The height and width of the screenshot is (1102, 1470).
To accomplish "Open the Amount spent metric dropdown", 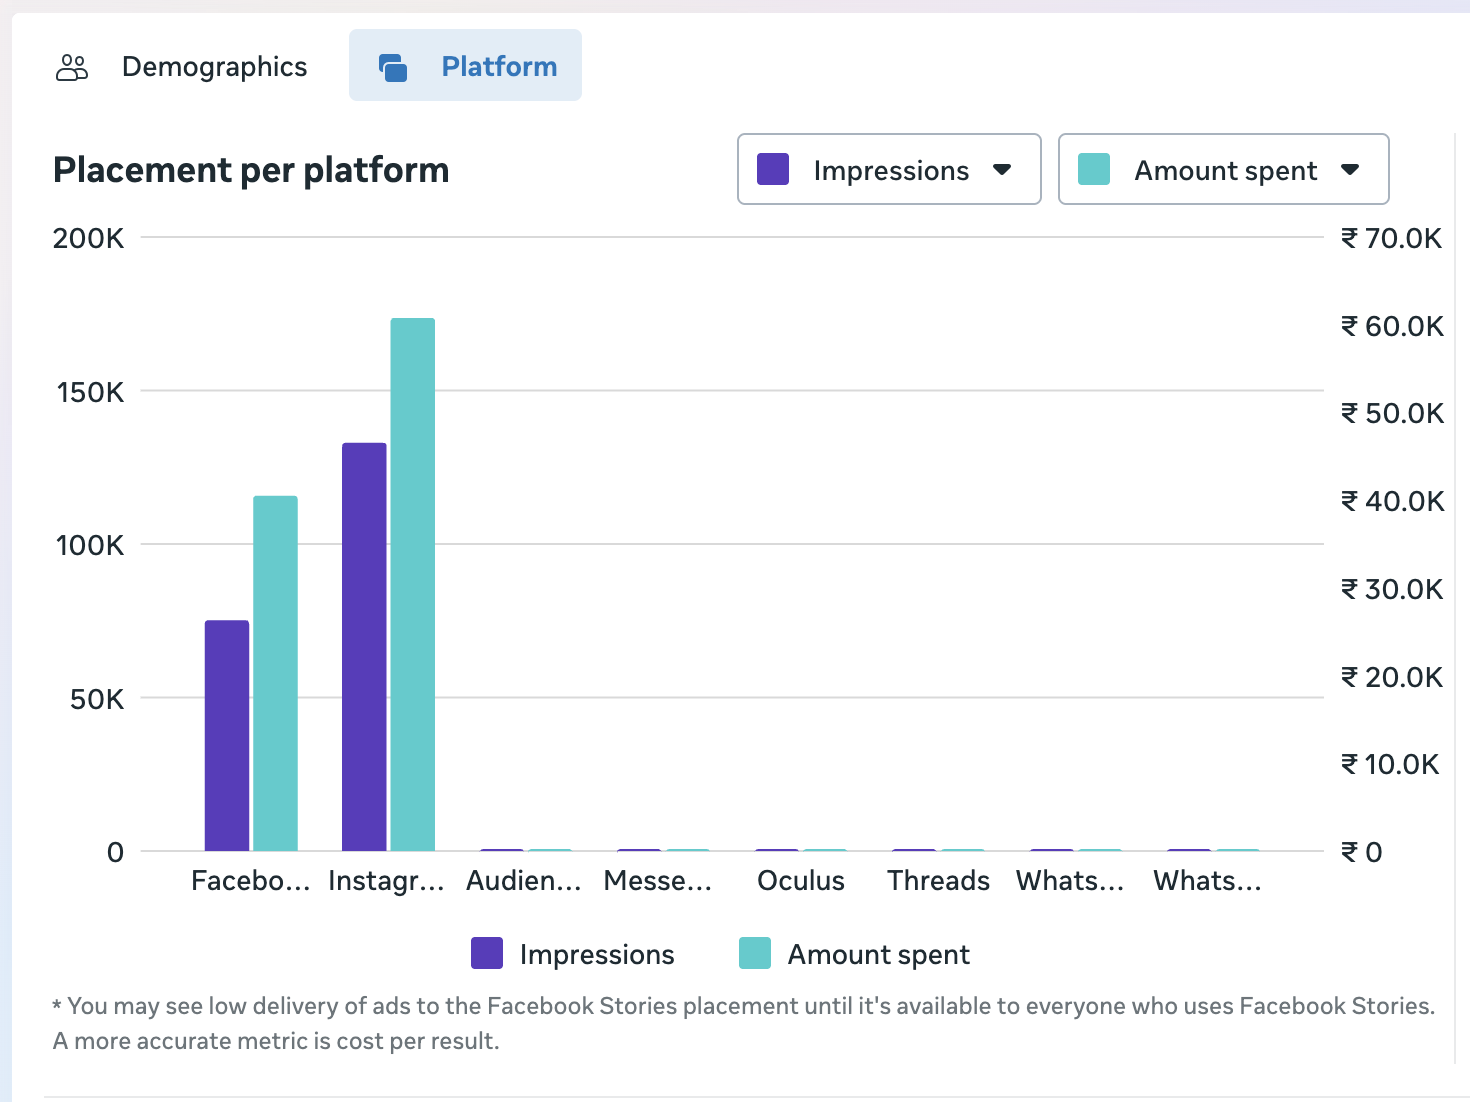I will click(x=1223, y=170).
